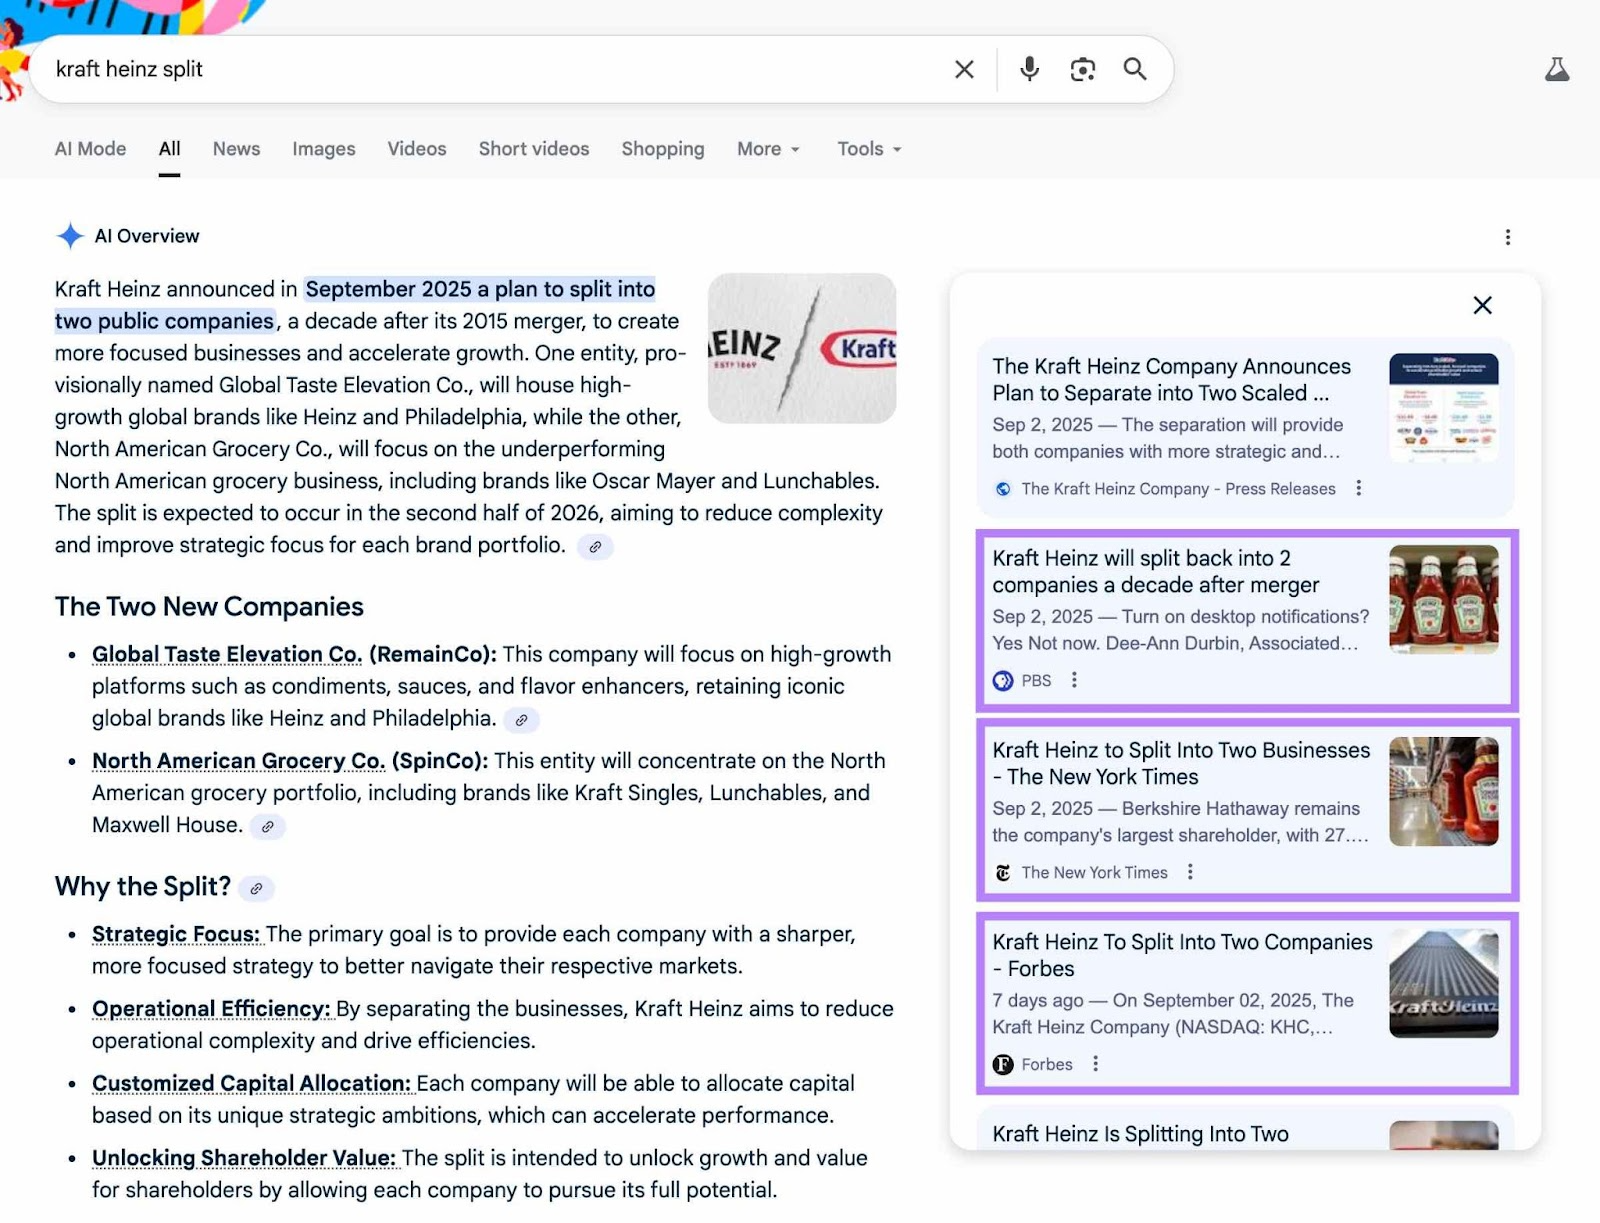Open the More search categories dropdown

click(x=766, y=148)
